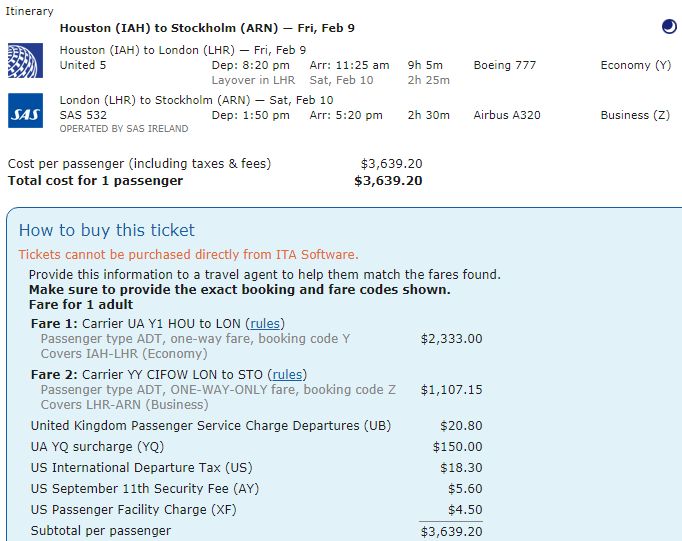Click the SAS airline logo
682x541 pixels.
pos(25,110)
